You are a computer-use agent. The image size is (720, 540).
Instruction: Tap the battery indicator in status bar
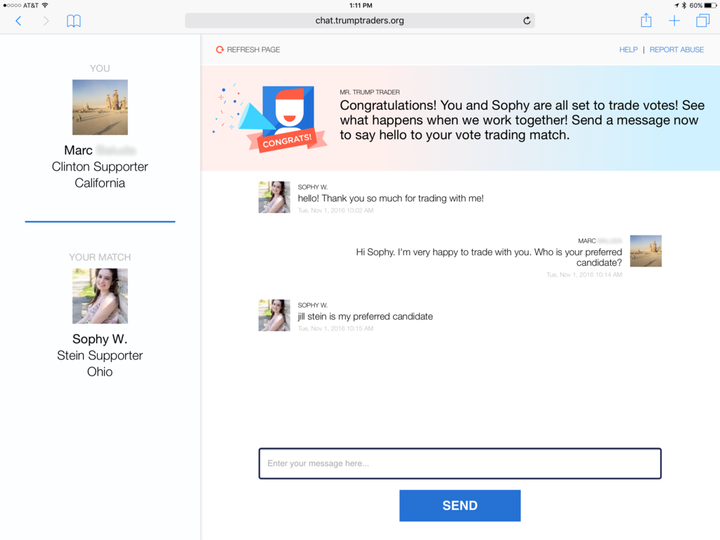[x=711, y=6]
